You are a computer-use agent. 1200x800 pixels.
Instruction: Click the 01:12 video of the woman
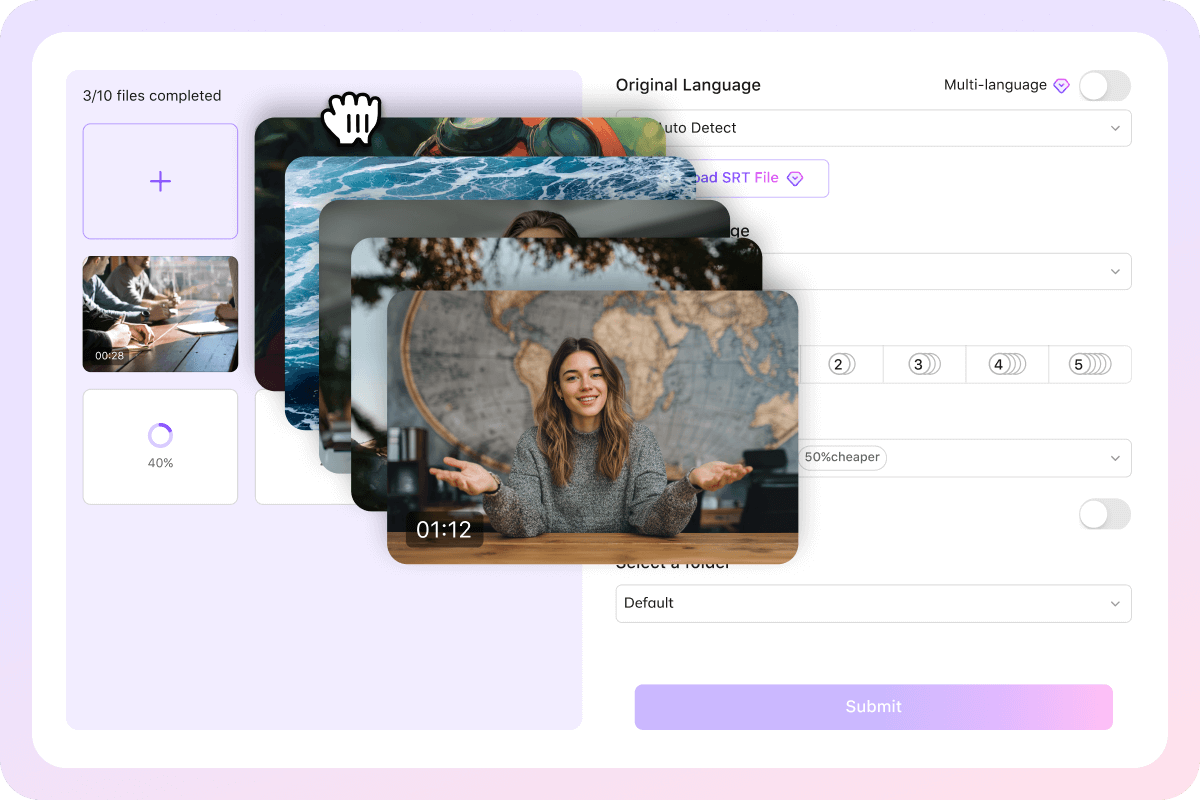coord(592,425)
